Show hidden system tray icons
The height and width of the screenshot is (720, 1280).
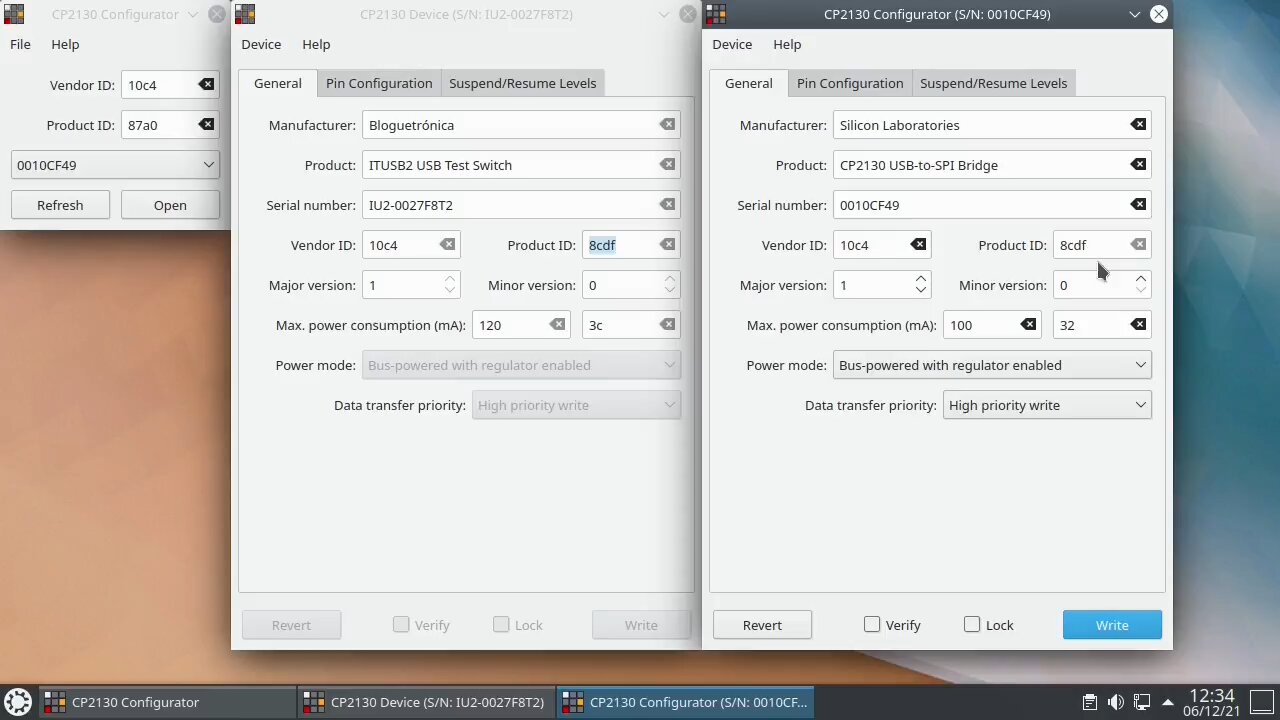[x=1167, y=702]
